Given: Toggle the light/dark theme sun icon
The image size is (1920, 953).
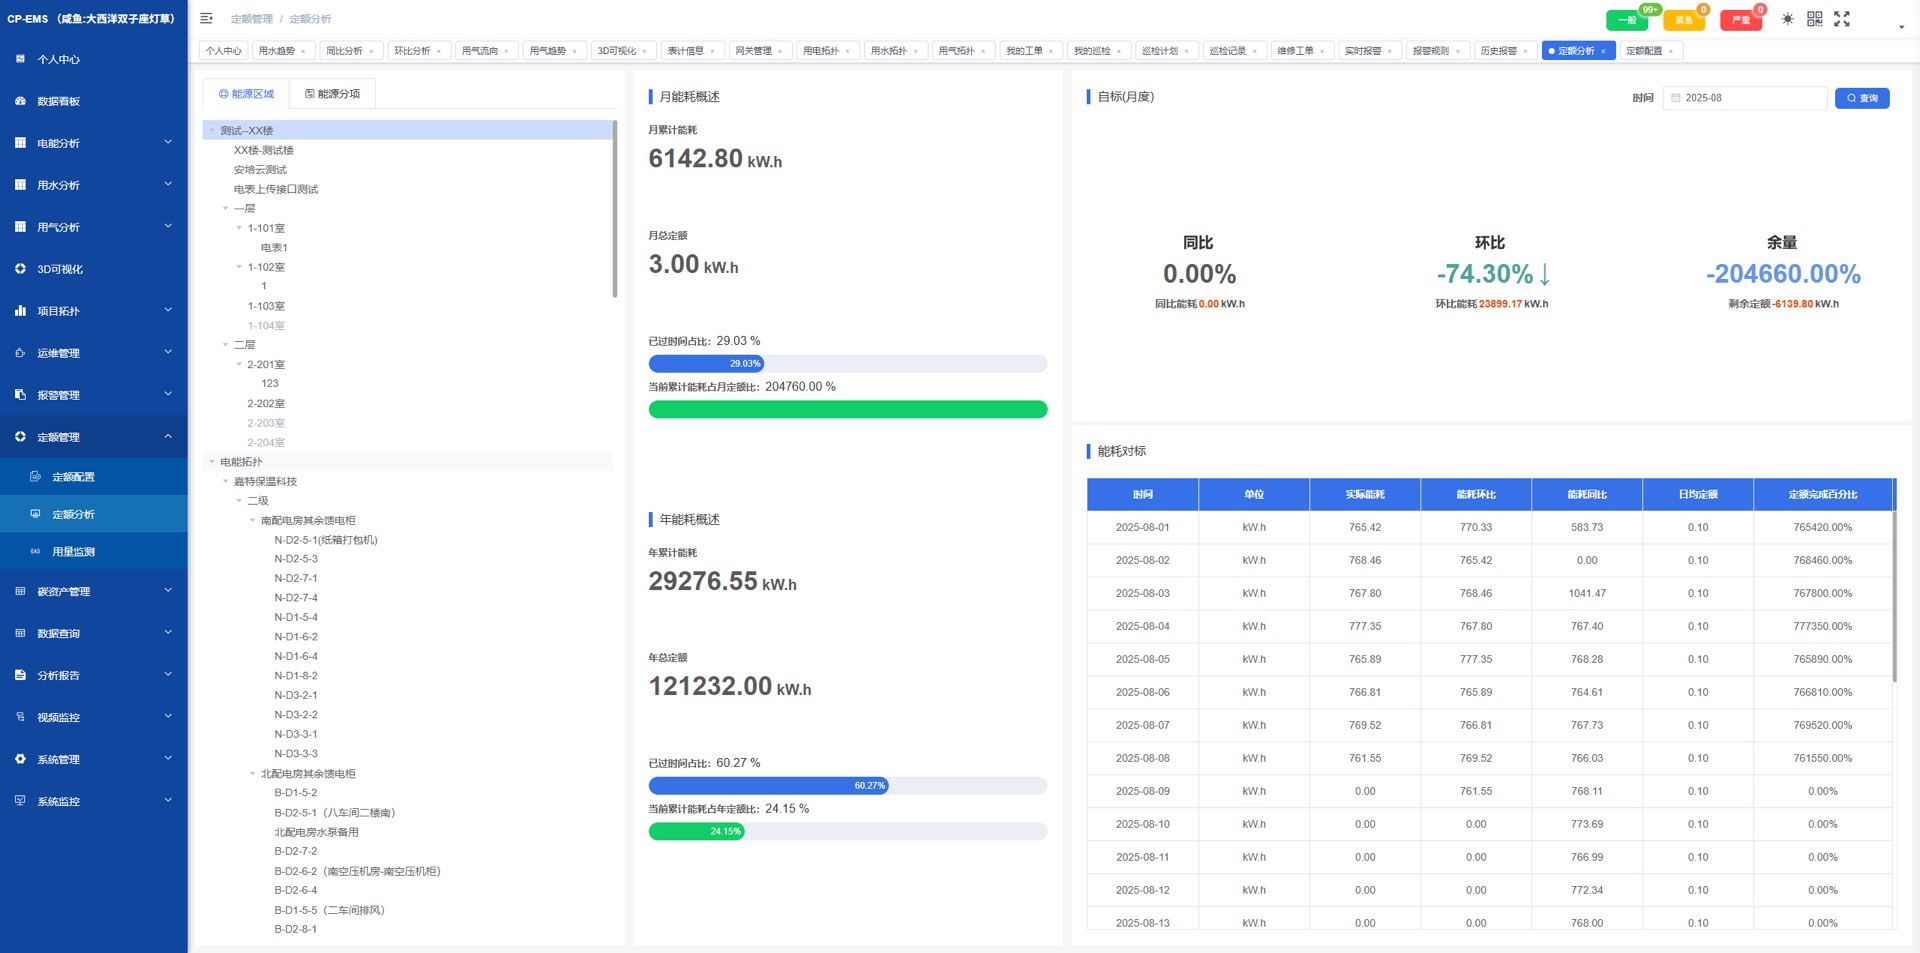Looking at the screenshot, I should 1787,19.
